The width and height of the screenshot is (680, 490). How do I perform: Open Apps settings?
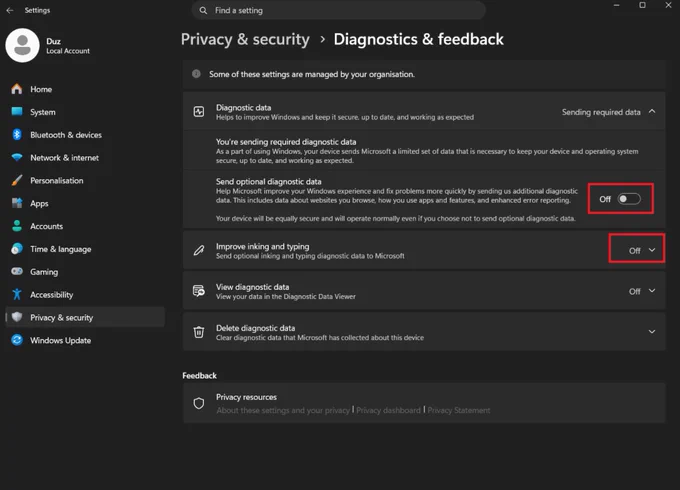[85, 203]
